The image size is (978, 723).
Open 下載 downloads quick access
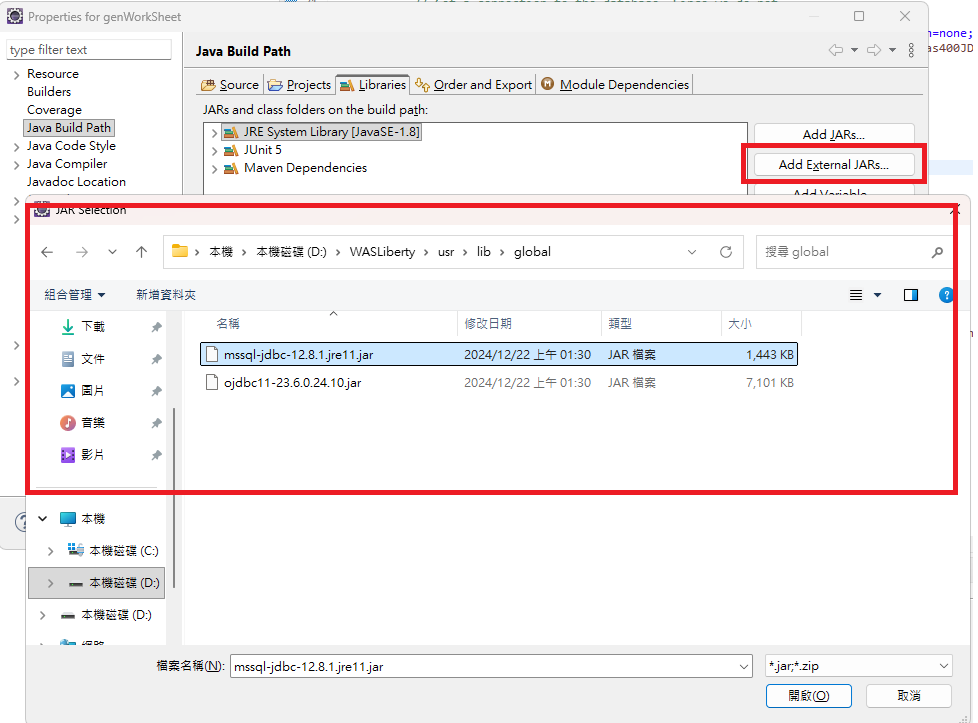click(x=93, y=327)
